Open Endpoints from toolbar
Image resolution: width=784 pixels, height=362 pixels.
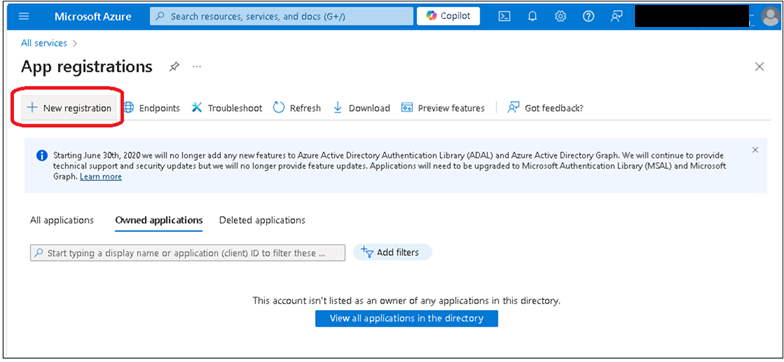click(x=152, y=108)
